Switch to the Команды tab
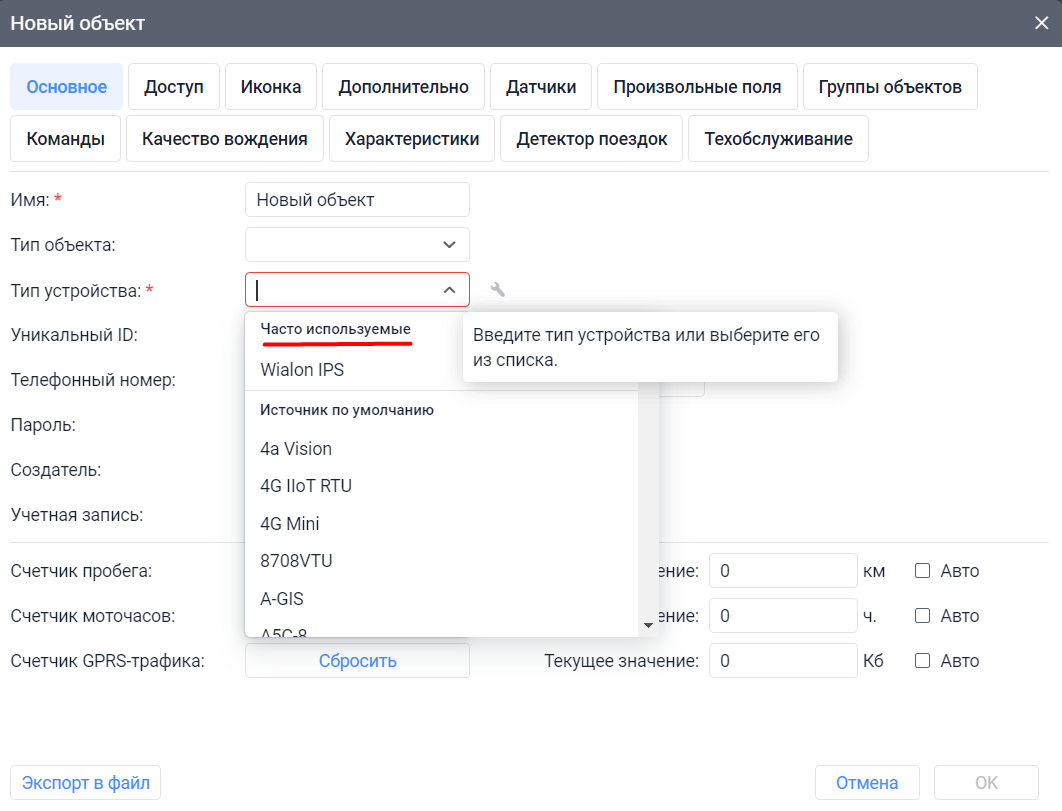1062x811 pixels. pyautogui.click(x=65, y=138)
